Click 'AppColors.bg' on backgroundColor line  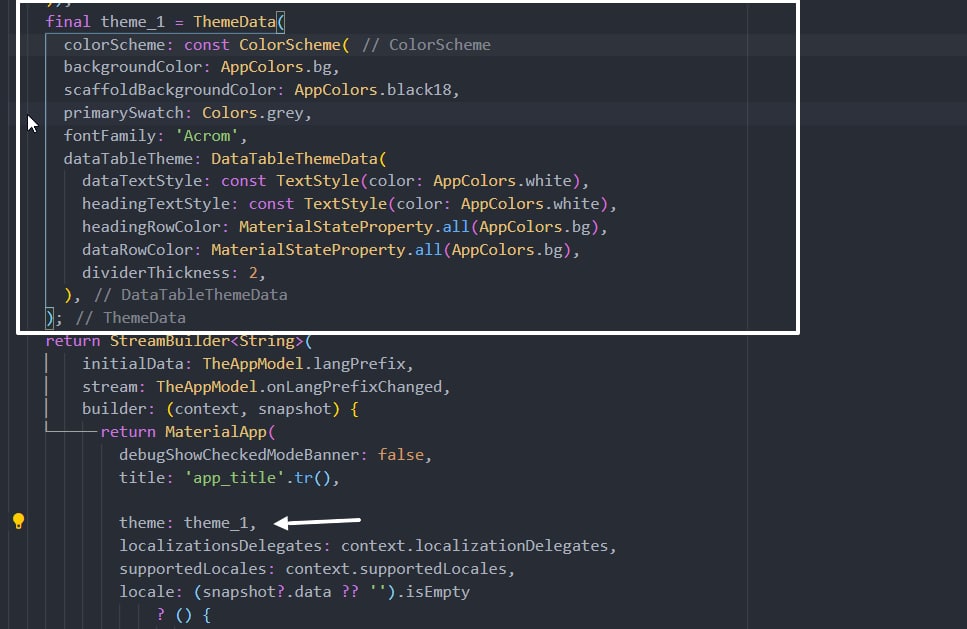pos(276,67)
